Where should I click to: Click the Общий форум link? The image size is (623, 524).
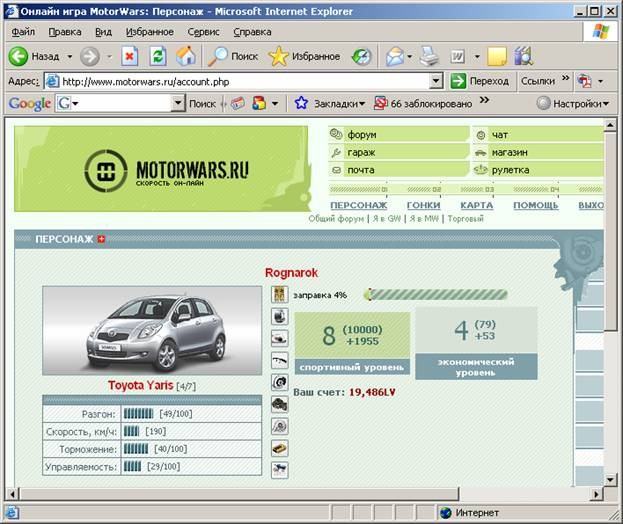[x=336, y=218]
